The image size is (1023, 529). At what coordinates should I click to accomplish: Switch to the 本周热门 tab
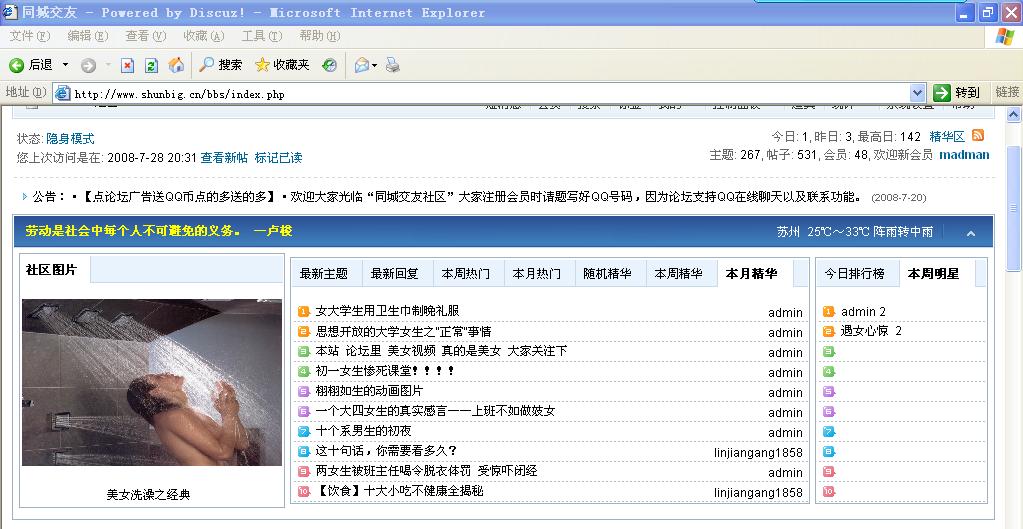(x=466, y=274)
